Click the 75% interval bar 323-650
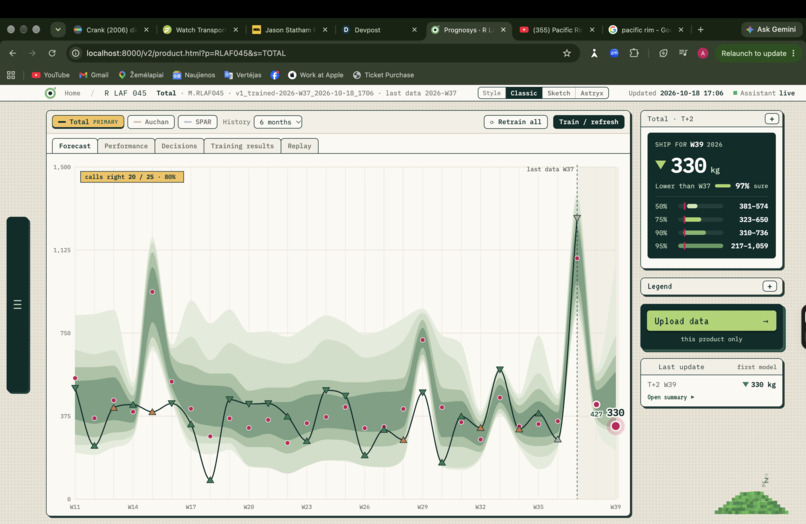 [x=703, y=220]
